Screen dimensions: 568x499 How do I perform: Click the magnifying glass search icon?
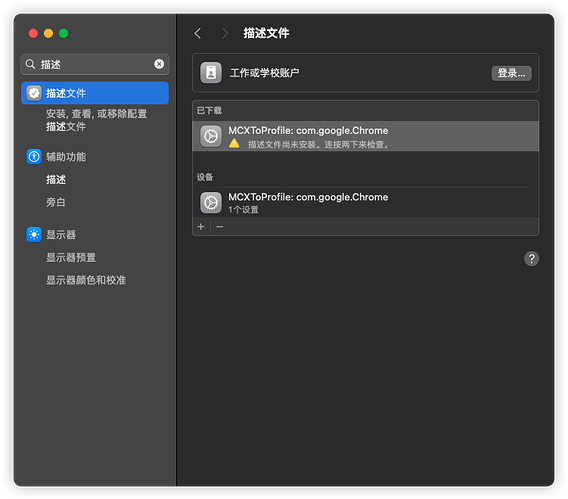coord(30,64)
